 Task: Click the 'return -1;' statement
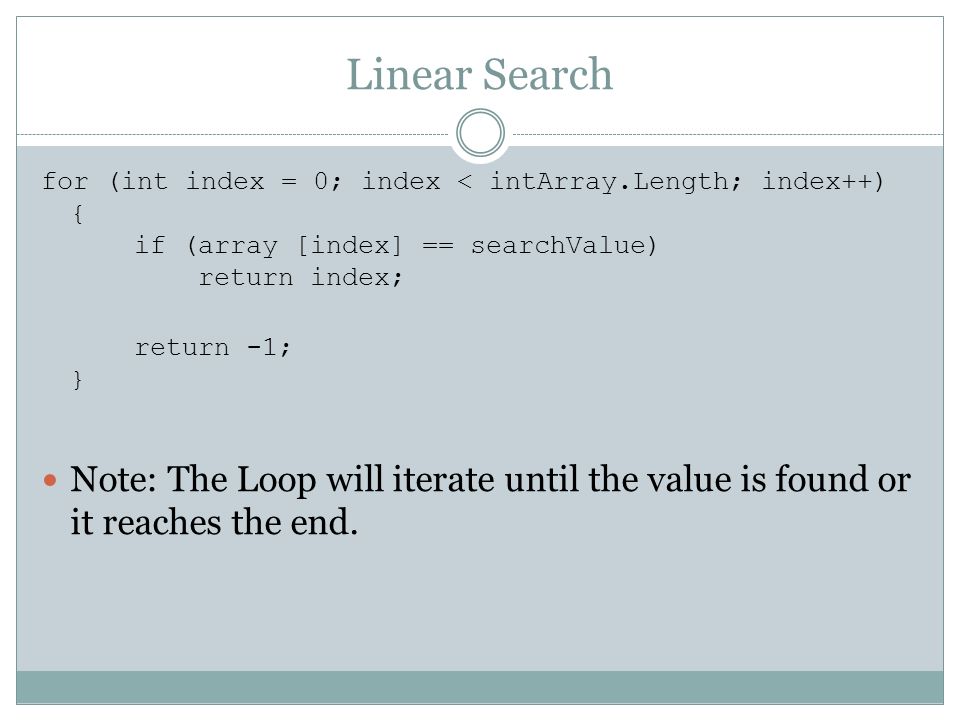click(212, 347)
